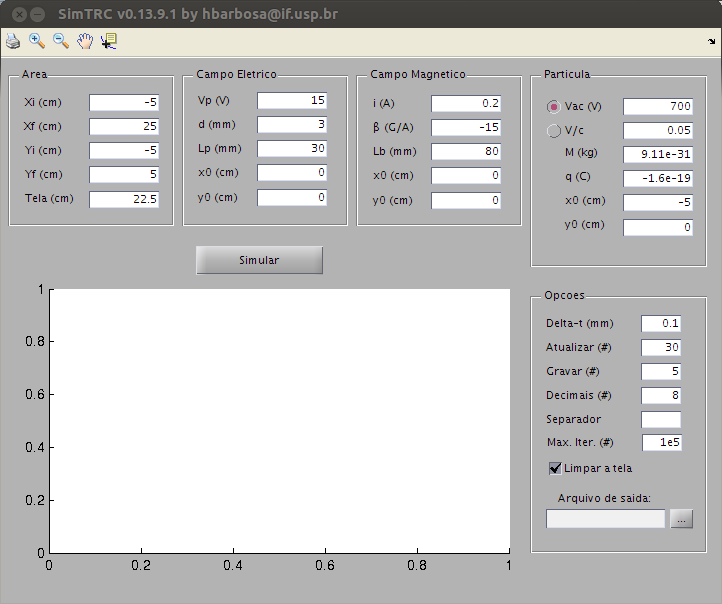The image size is (722, 604).
Task: Click the M (kg) mass field
Action: [658, 154]
